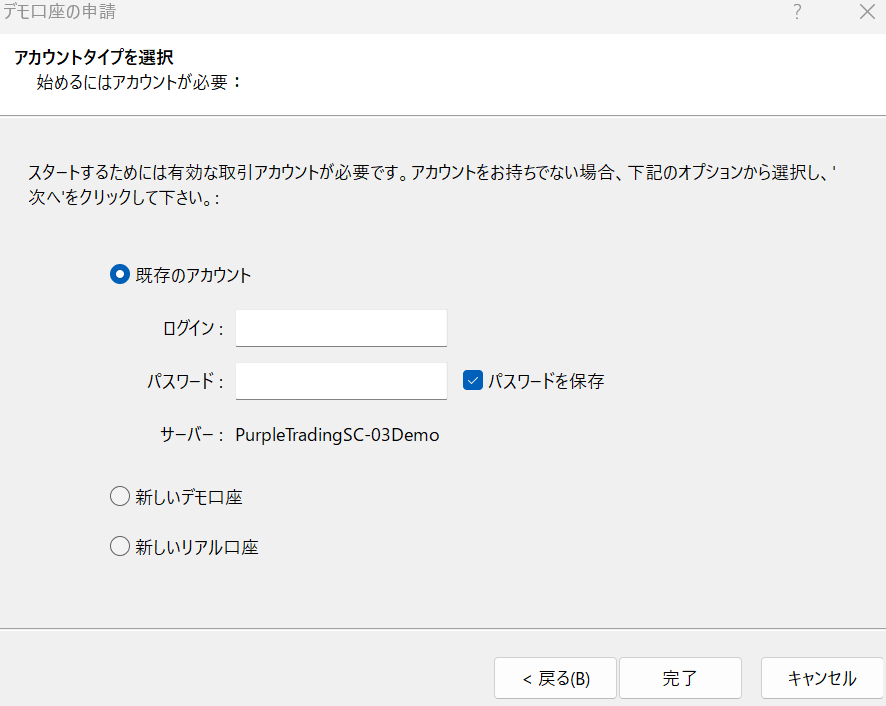Viewport: 886px width, 706px height.
Task: Cancel the dialog via キャンセル button
Action: coord(822,678)
